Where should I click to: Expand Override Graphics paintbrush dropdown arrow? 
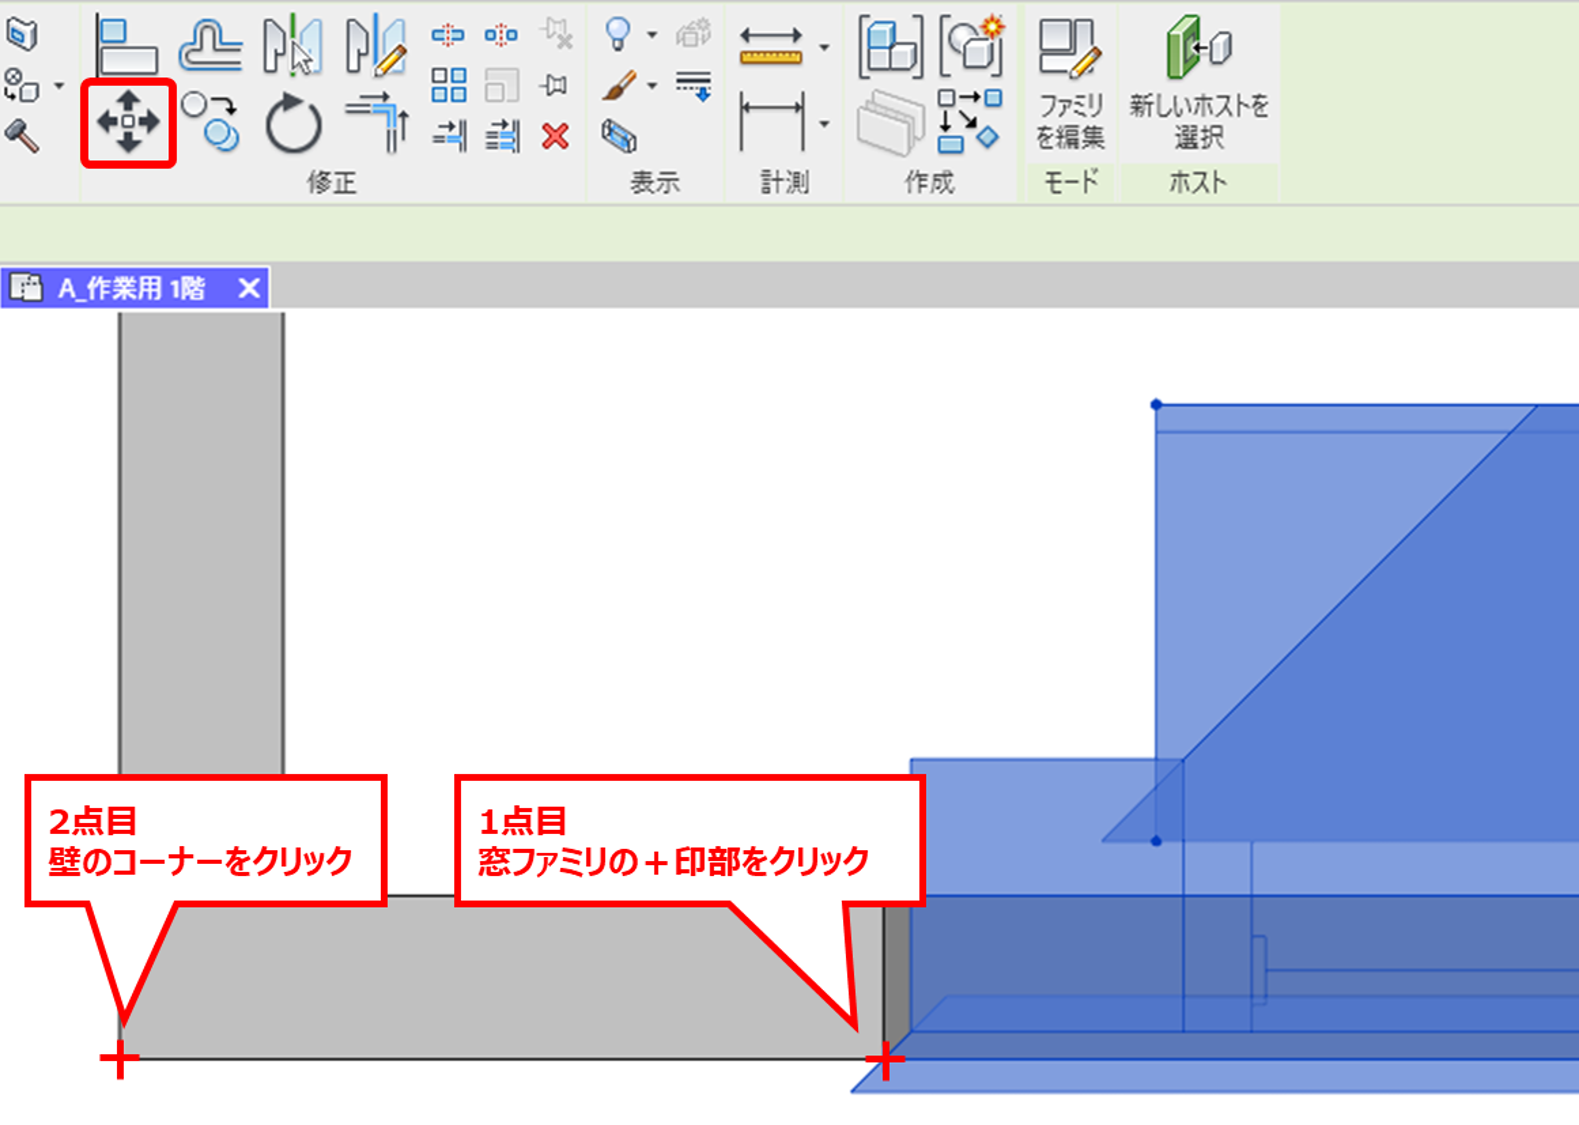click(x=652, y=86)
